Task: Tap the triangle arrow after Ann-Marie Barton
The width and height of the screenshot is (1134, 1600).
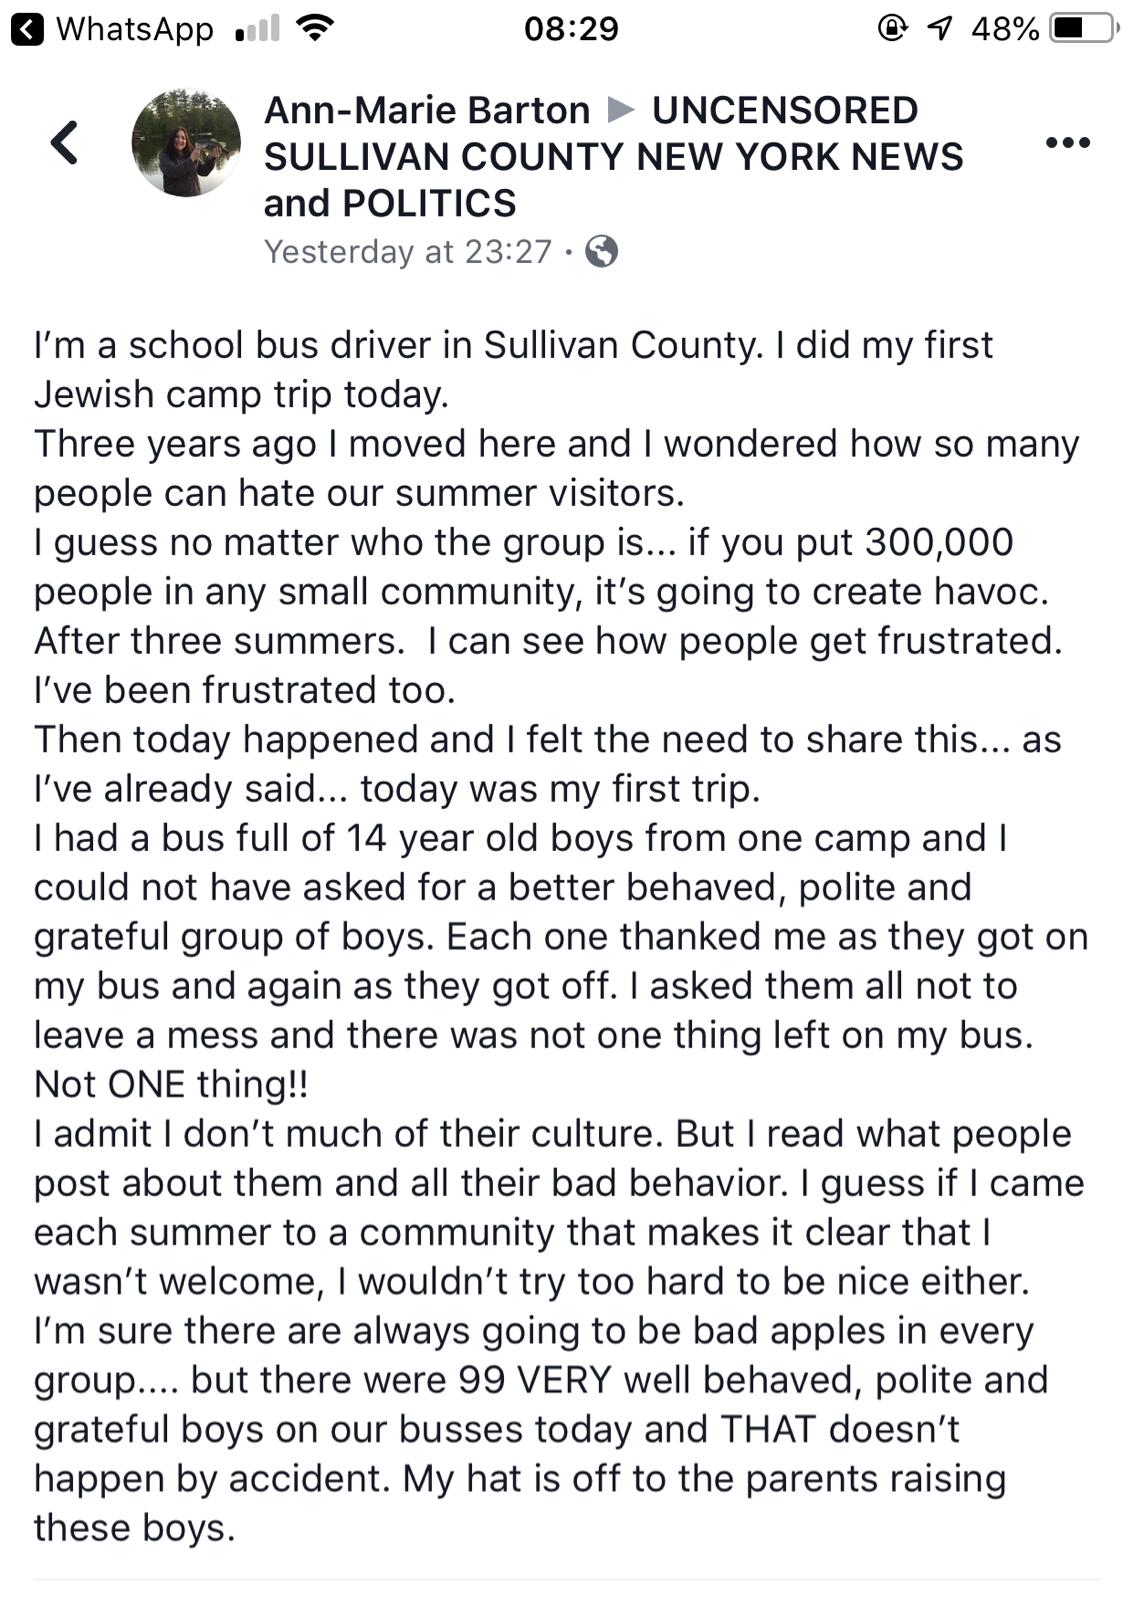Action: (621, 109)
